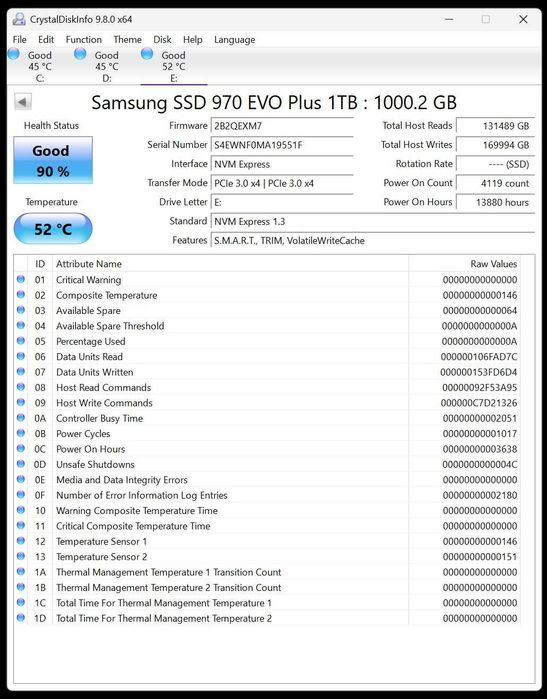Viewport: 547px width, 699px height.
Task: Click status dot for Temperature Sensor 1
Action: point(21,541)
